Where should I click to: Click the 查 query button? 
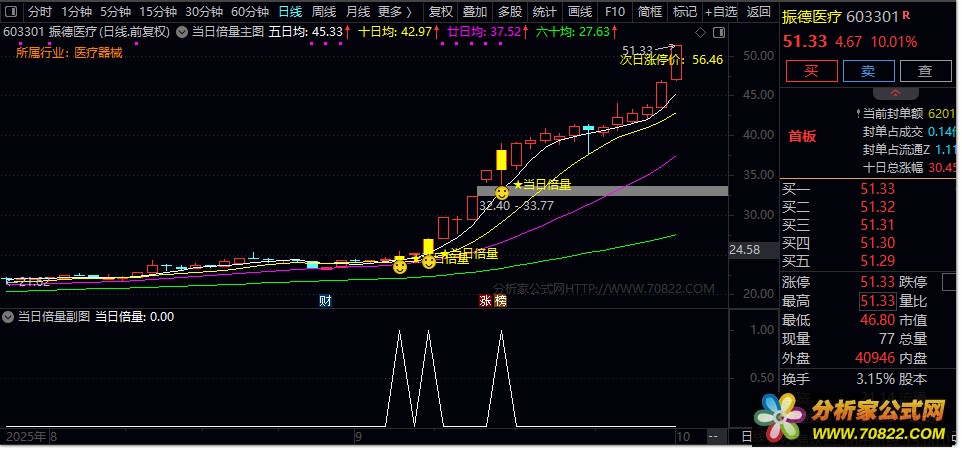[x=925, y=71]
